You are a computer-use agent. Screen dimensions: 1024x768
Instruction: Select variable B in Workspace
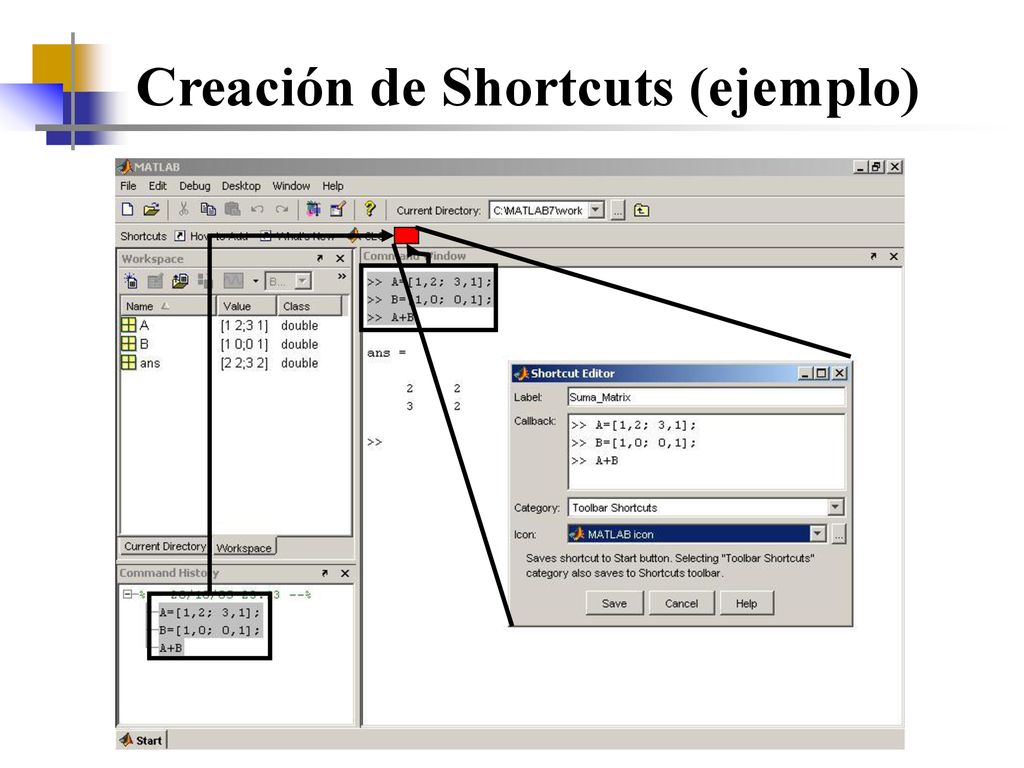tap(136, 344)
